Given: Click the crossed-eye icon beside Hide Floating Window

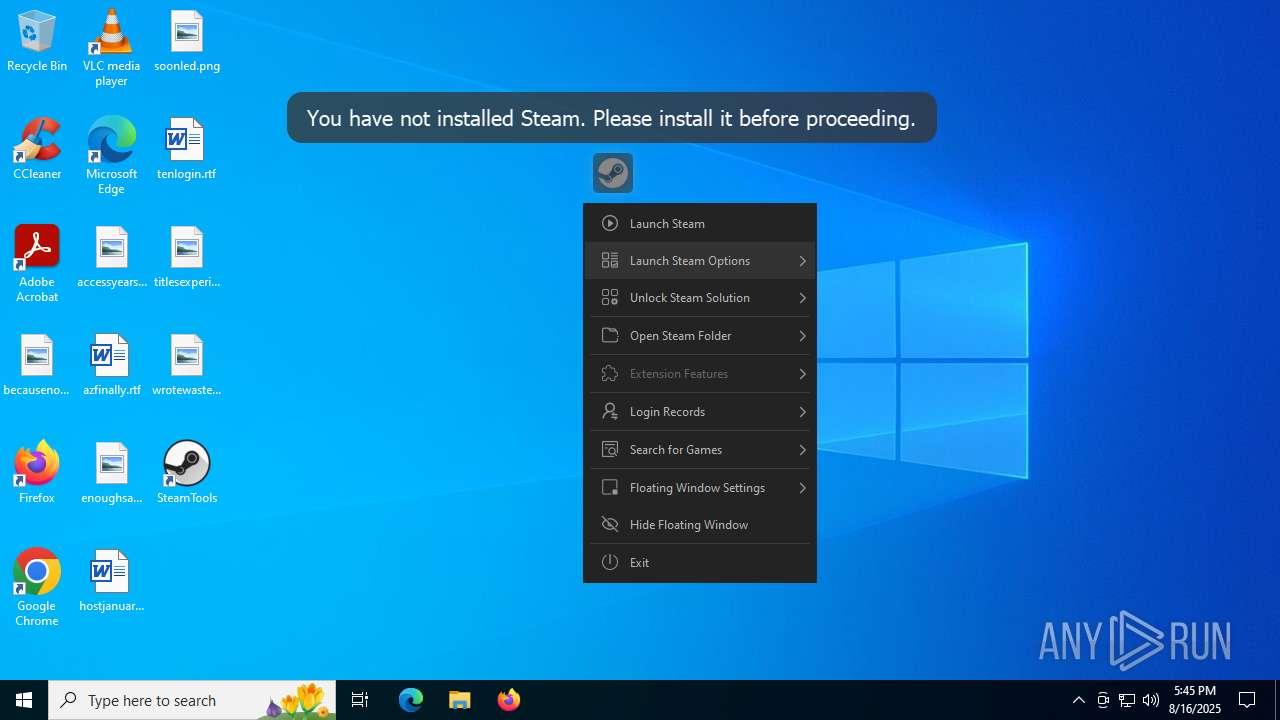Looking at the screenshot, I should click(610, 525).
